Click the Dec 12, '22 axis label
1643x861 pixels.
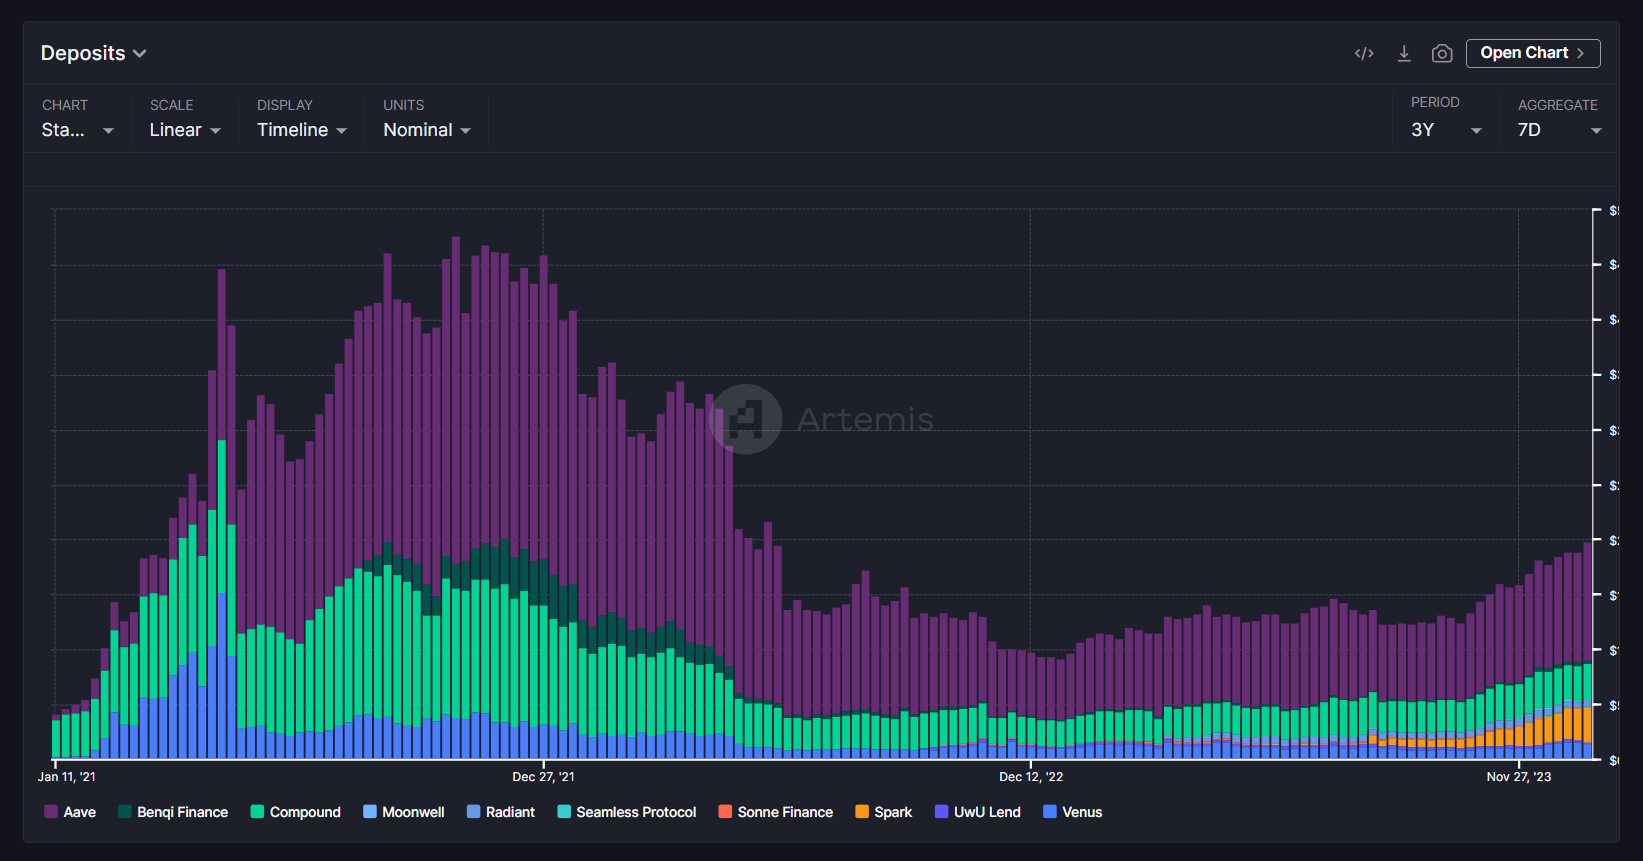pyautogui.click(x=1031, y=777)
